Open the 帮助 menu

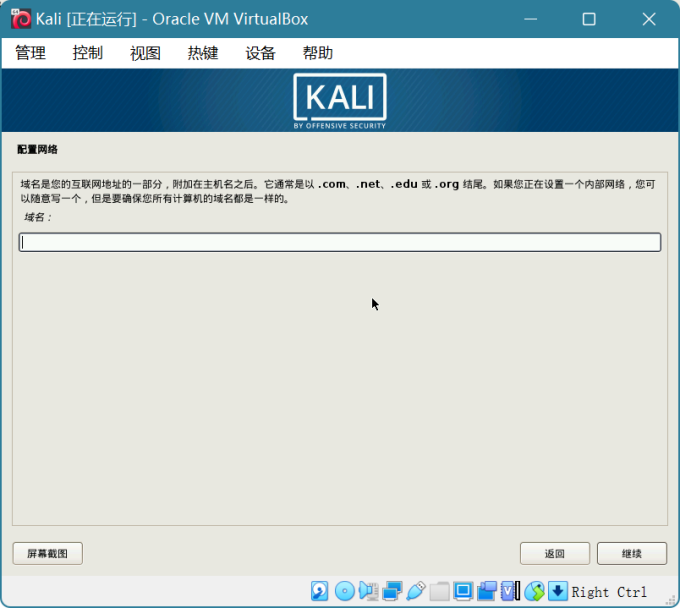coord(317,53)
